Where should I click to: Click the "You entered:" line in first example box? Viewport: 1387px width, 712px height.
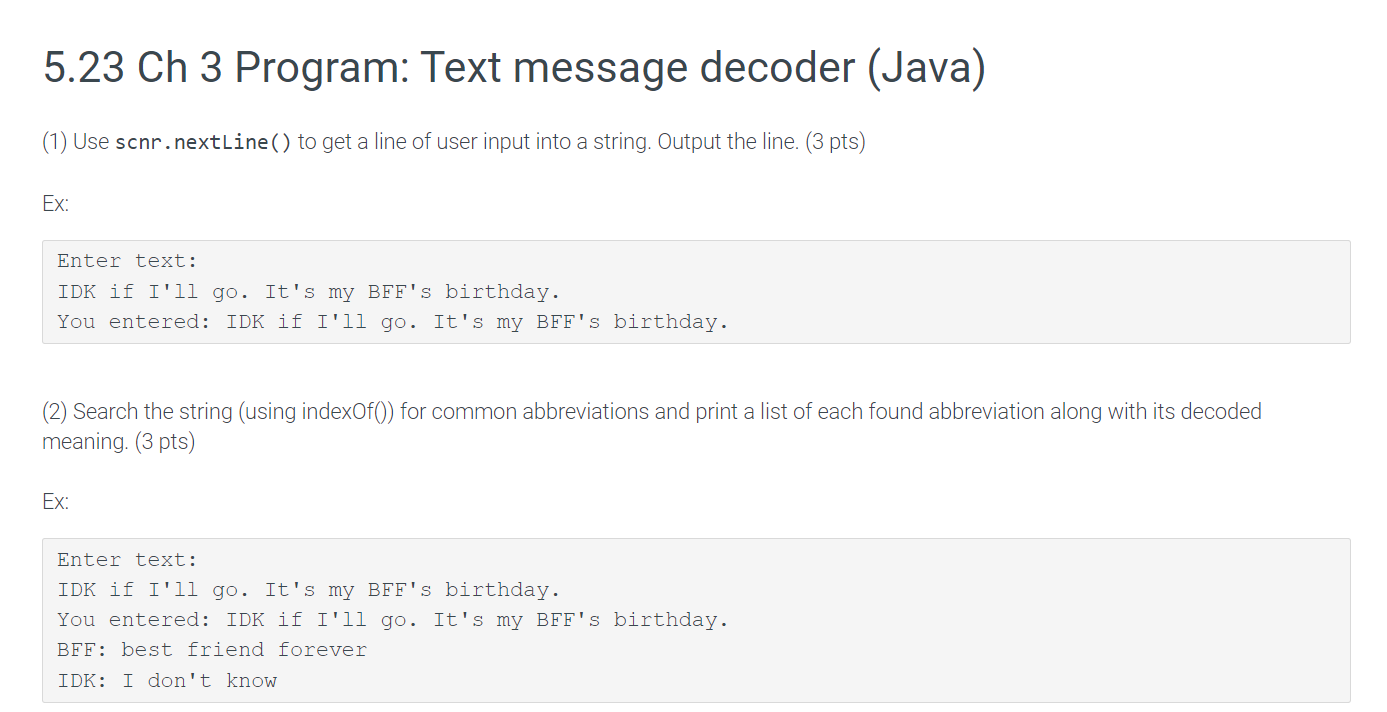[393, 321]
